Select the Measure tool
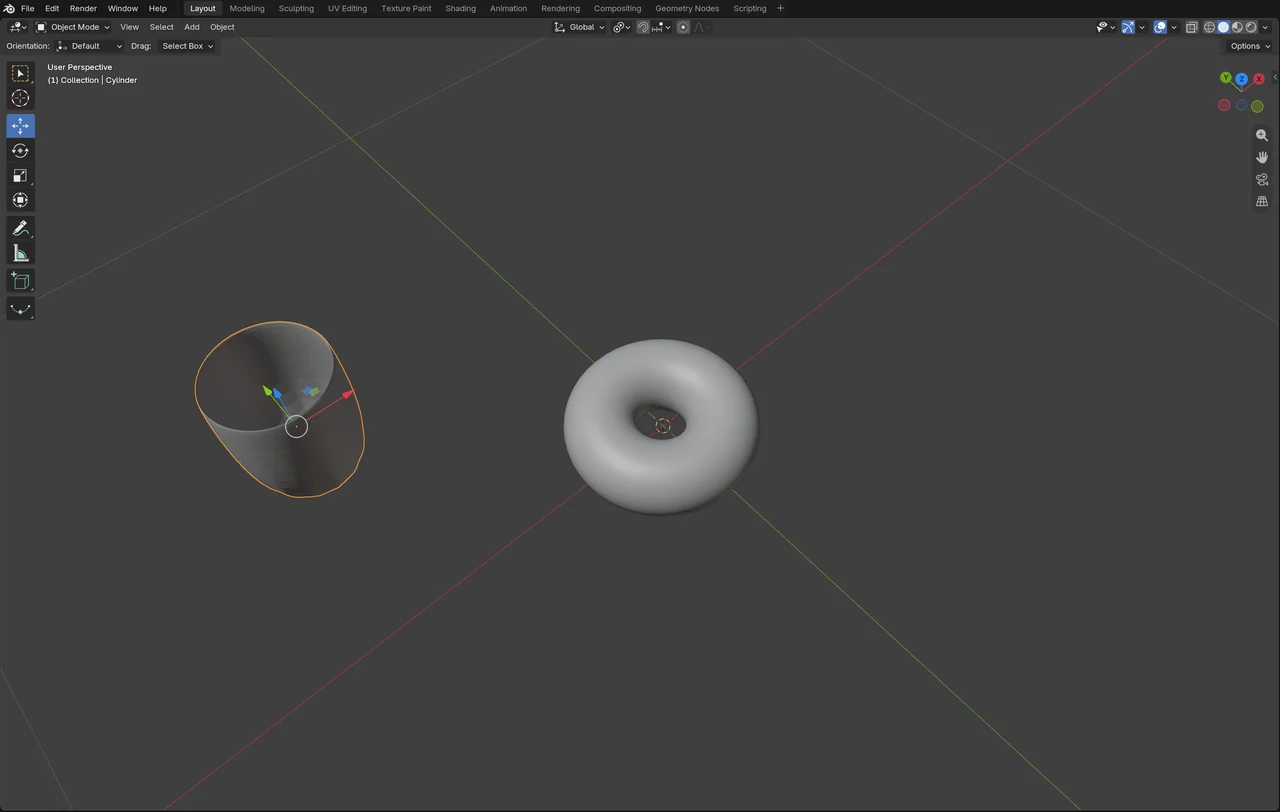Viewport: 1280px width, 812px height. click(x=20, y=253)
